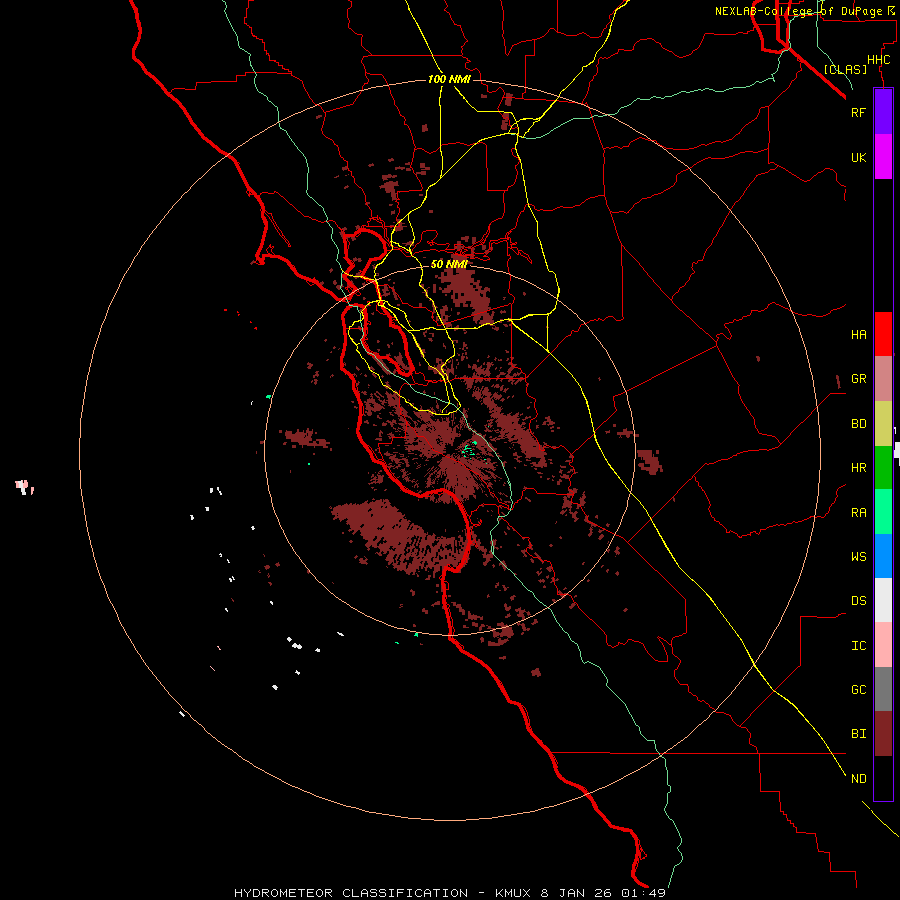The height and width of the screenshot is (900, 900).
Task: Click the GC legend label
Action: click(858, 690)
